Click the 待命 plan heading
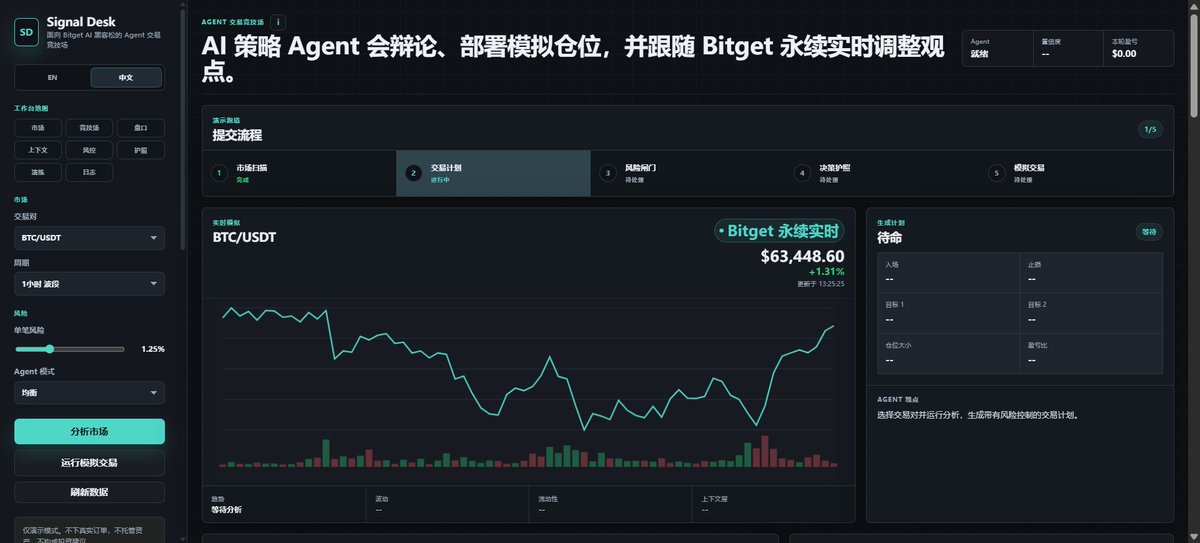1200x543 pixels. click(890, 238)
